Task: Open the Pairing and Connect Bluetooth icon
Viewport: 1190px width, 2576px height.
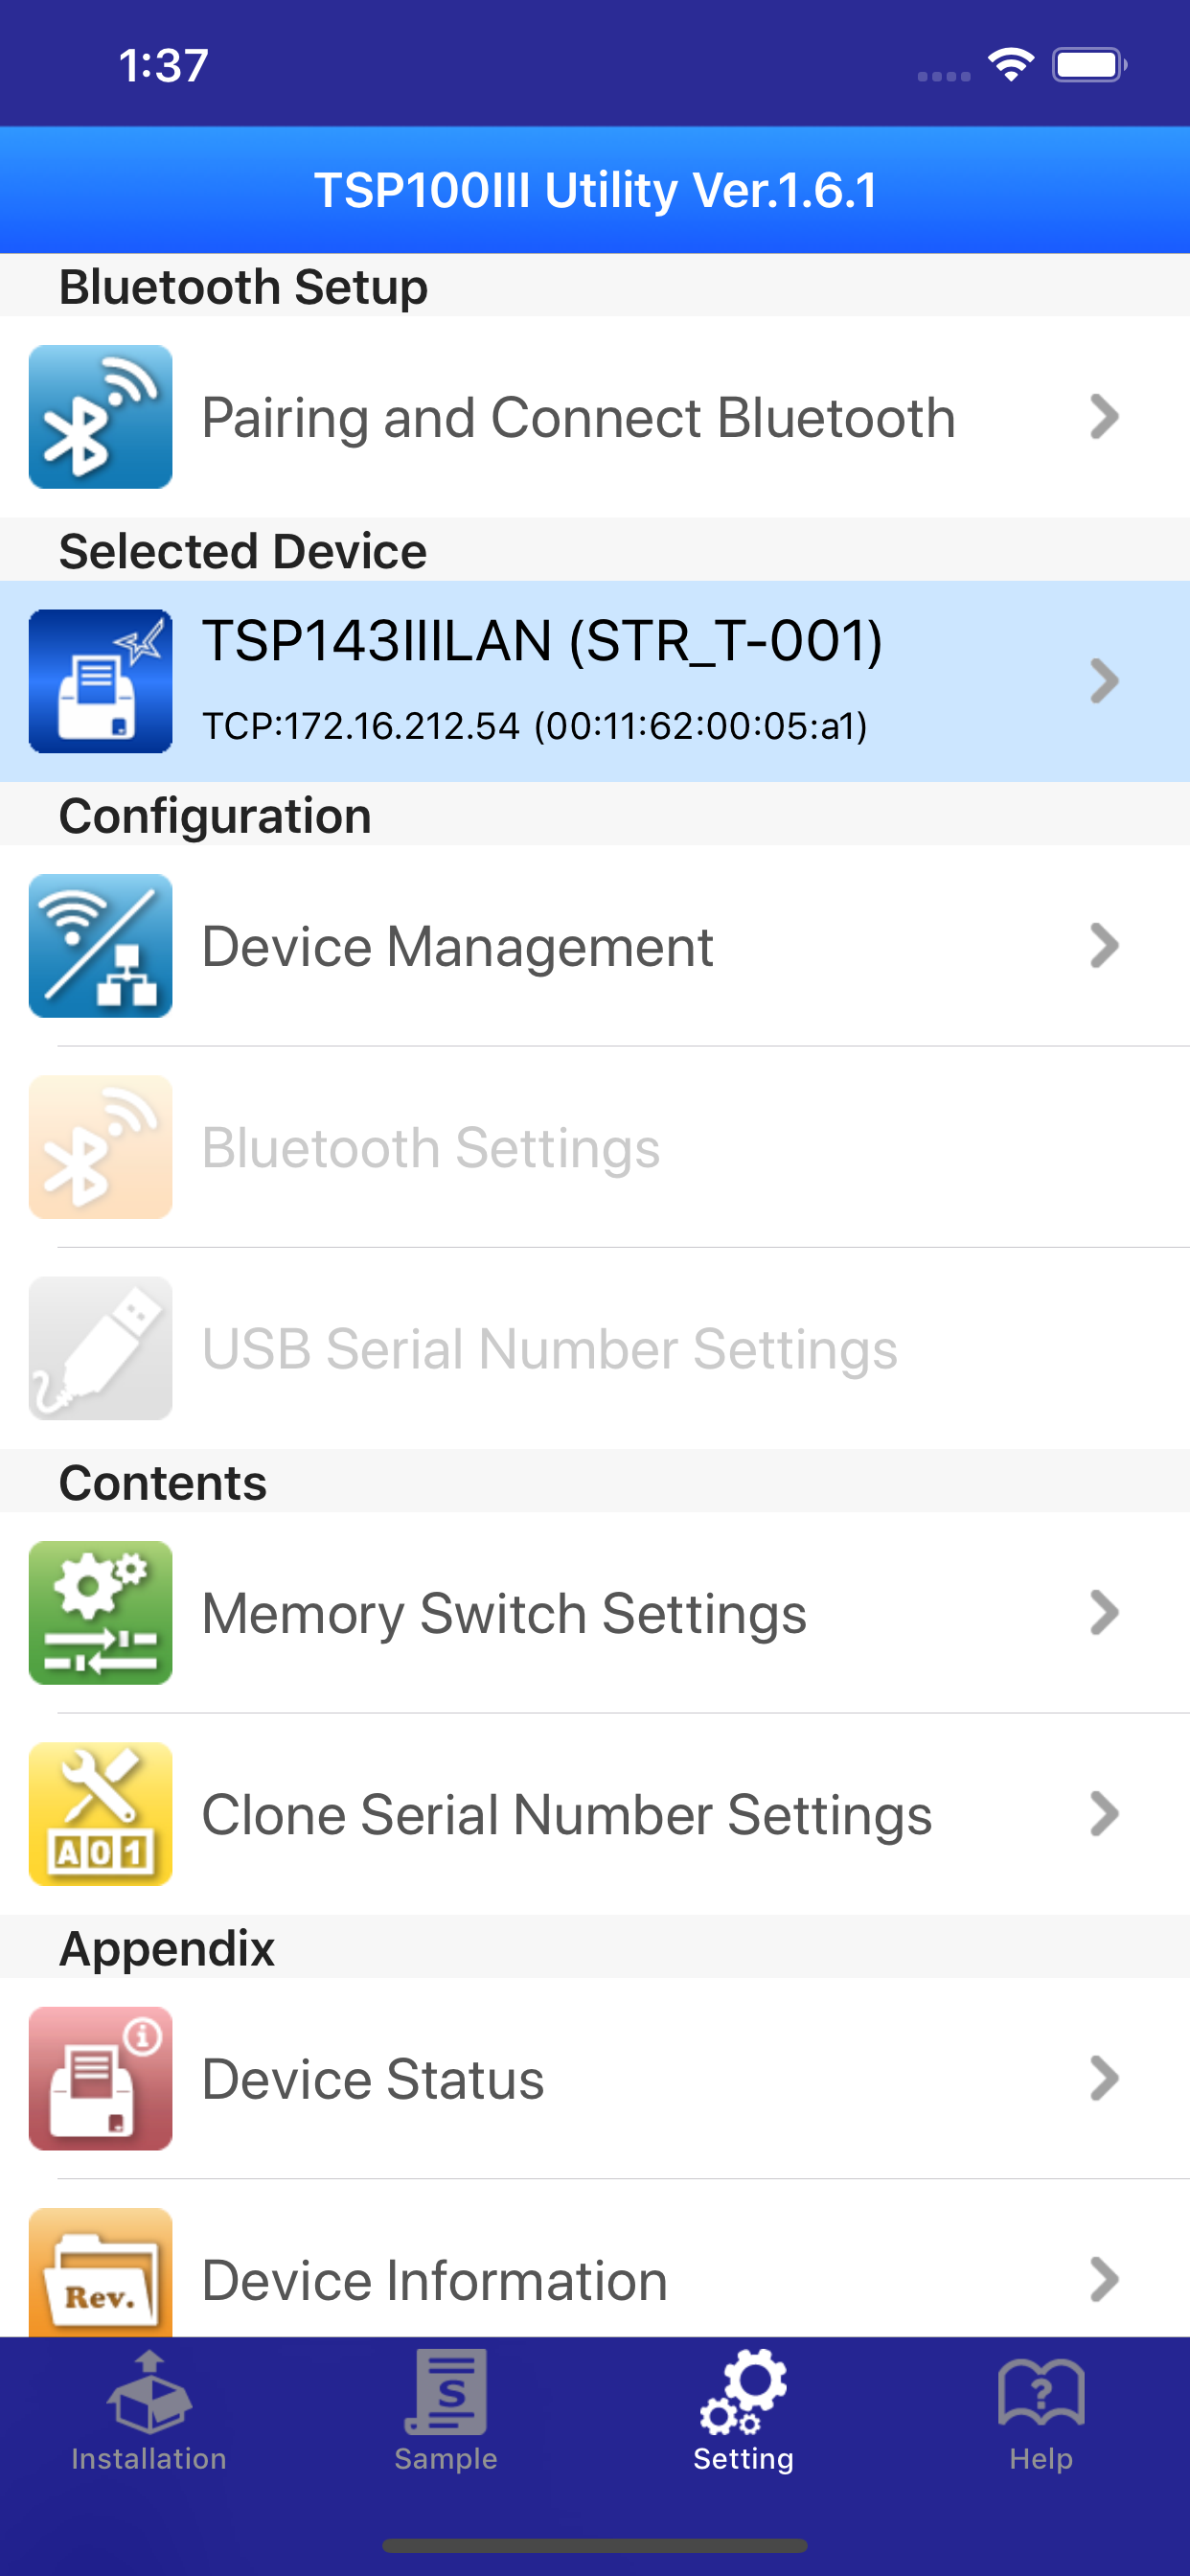Action: pyautogui.click(x=100, y=417)
